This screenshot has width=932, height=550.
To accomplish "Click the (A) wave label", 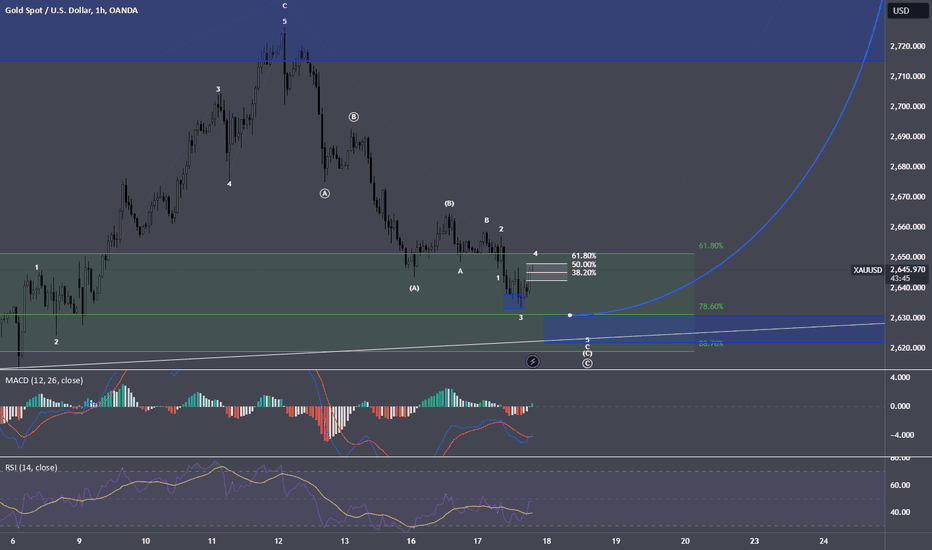I will point(414,288).
